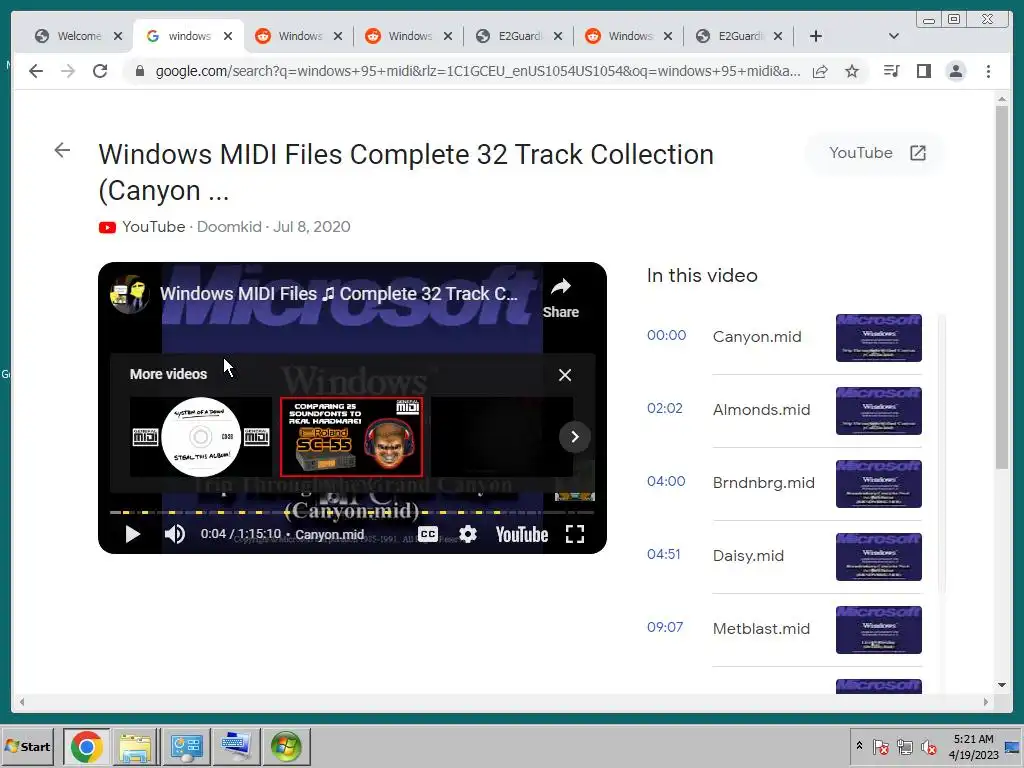
Task: Reload the current page
Action: pos(100,71)
